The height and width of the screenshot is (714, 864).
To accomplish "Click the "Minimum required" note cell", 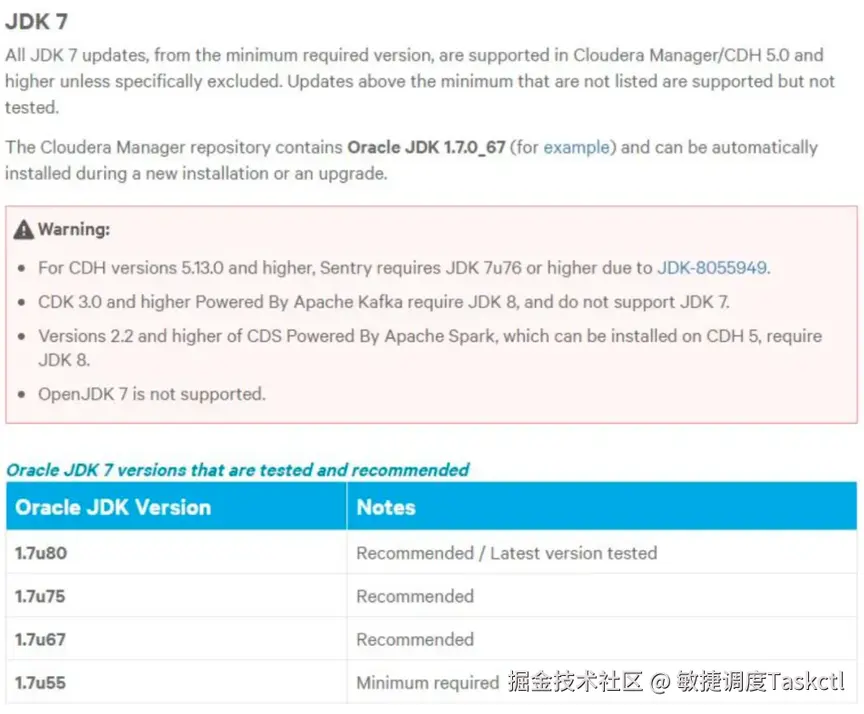I will pyautogui.click(x=427, y=683).
